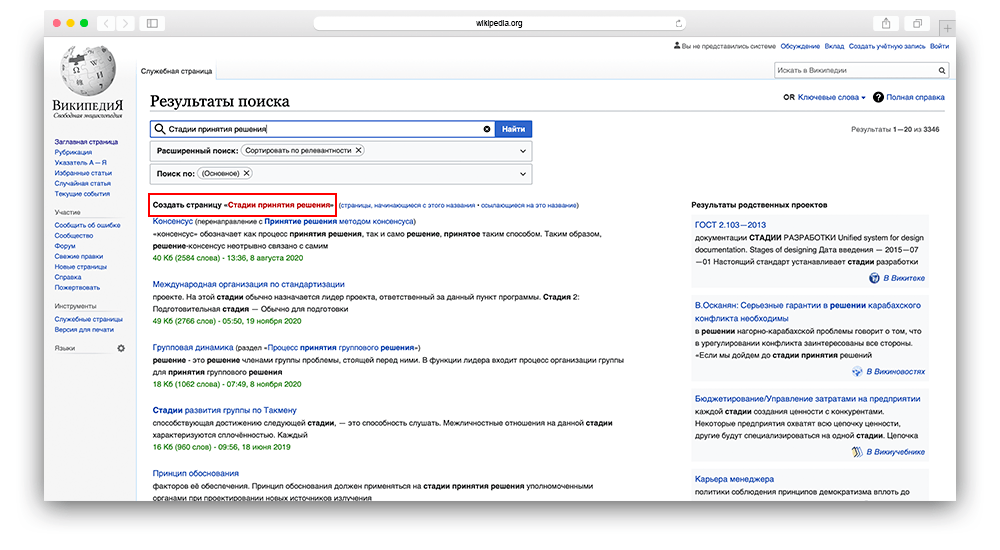Open 'Случайная статья' in sidebar
The height and width of the screenshot is (550, 1000).
(83, 183)
